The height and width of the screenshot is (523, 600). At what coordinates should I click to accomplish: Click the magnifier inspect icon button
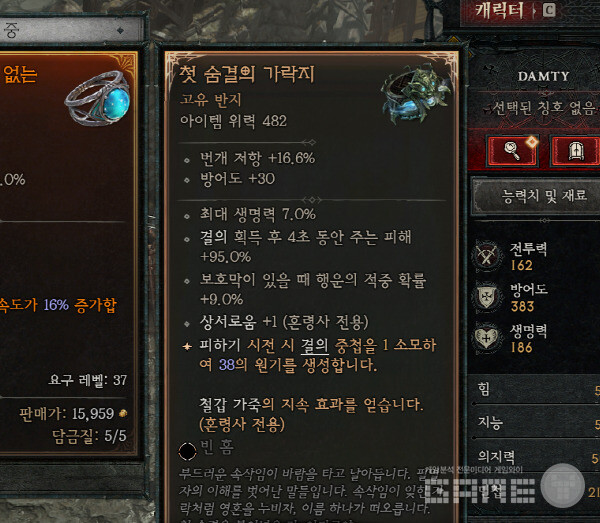(x=512, y=151)
